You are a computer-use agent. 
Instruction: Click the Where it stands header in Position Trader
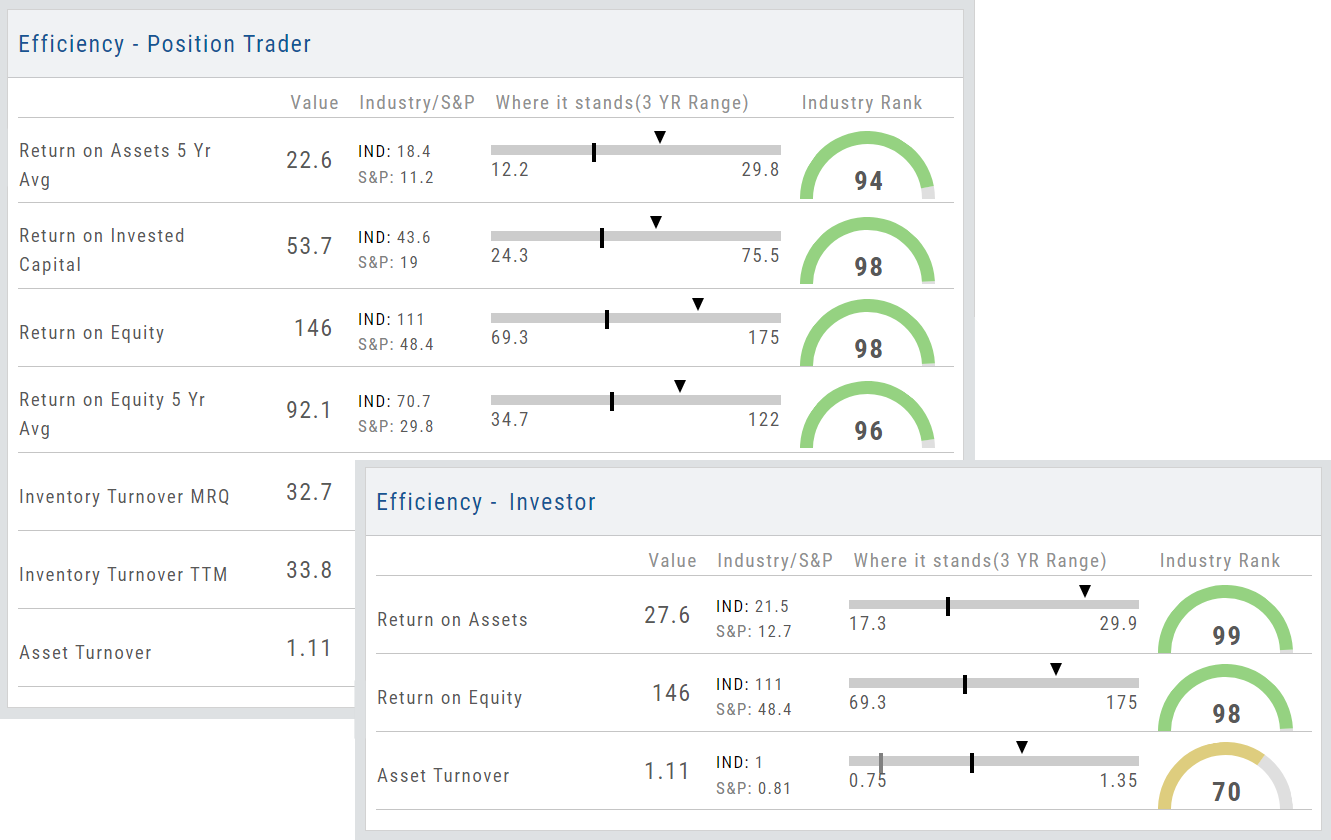[622, 103]
